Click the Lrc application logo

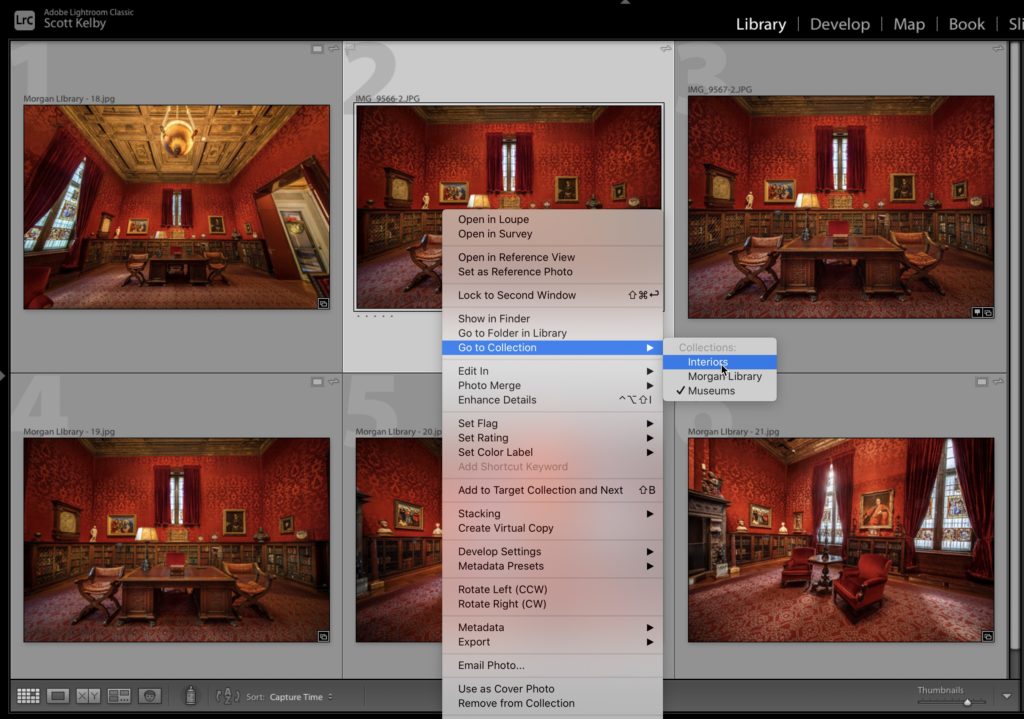tap(25, 20)
